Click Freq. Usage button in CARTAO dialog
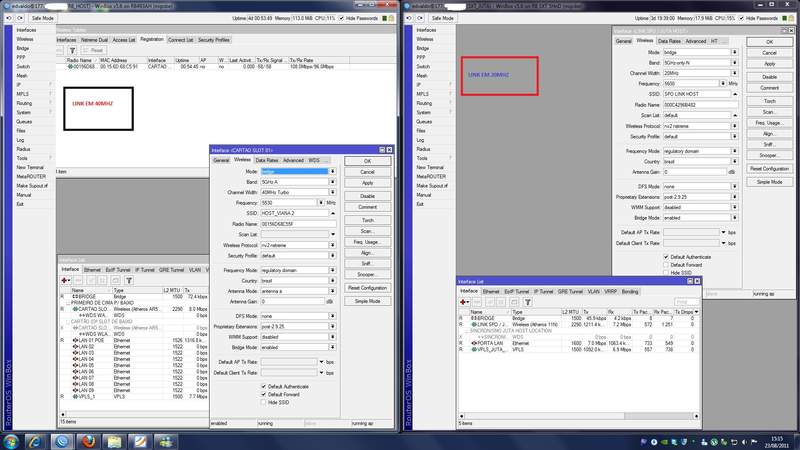 tap(367, 242)
